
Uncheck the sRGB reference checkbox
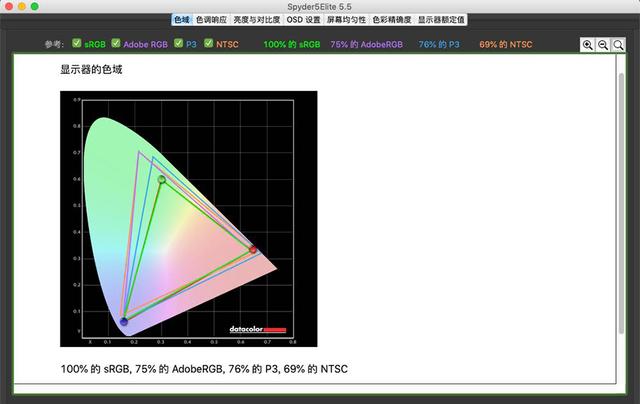tap(76, 43)
